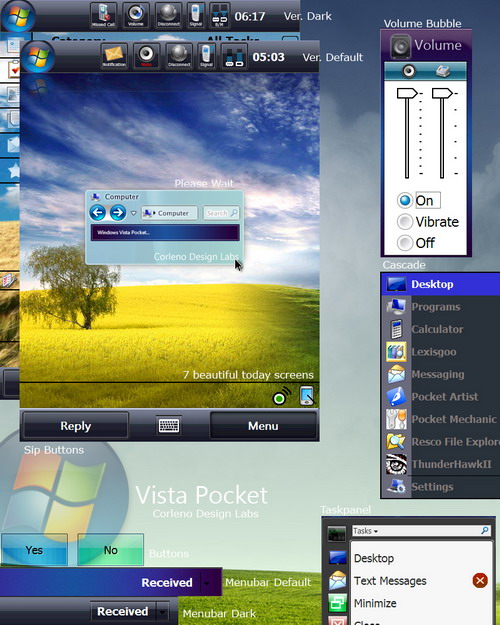This screenshot has width=500, height=625.
Task: Select speaker tab in Volume bubble
Action: click(408, 71)
